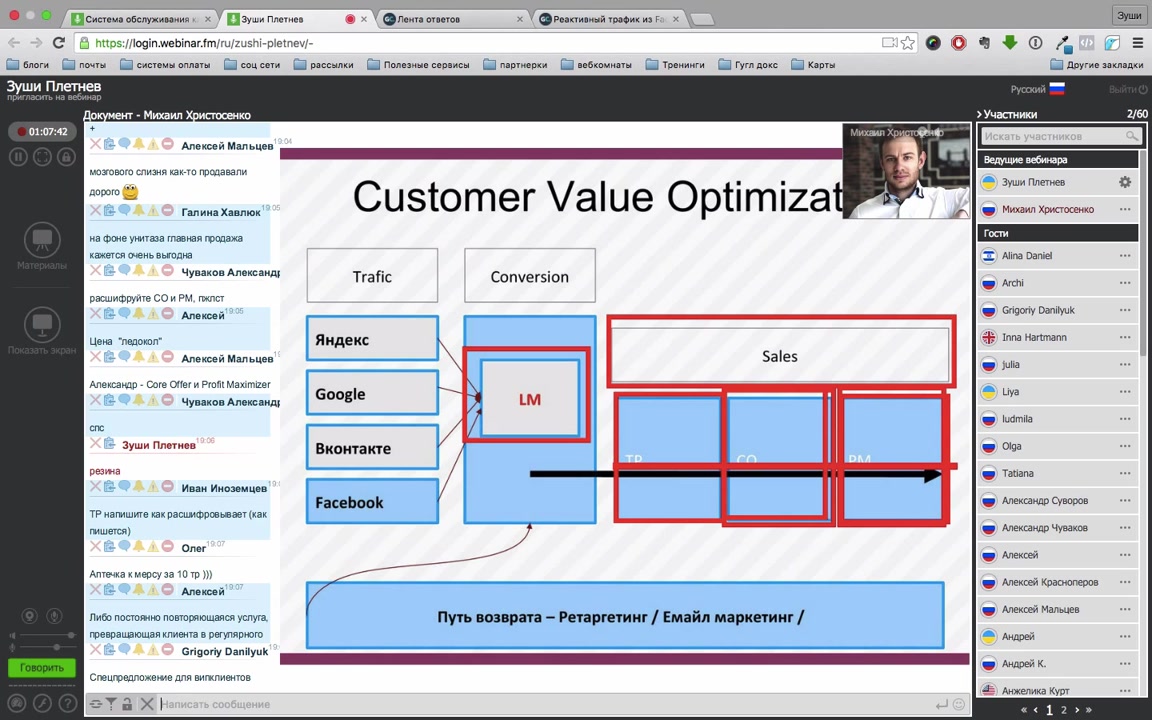Click the Выйти logout button
Screen dimensions: 1152x720
(x=1128, y=89)
